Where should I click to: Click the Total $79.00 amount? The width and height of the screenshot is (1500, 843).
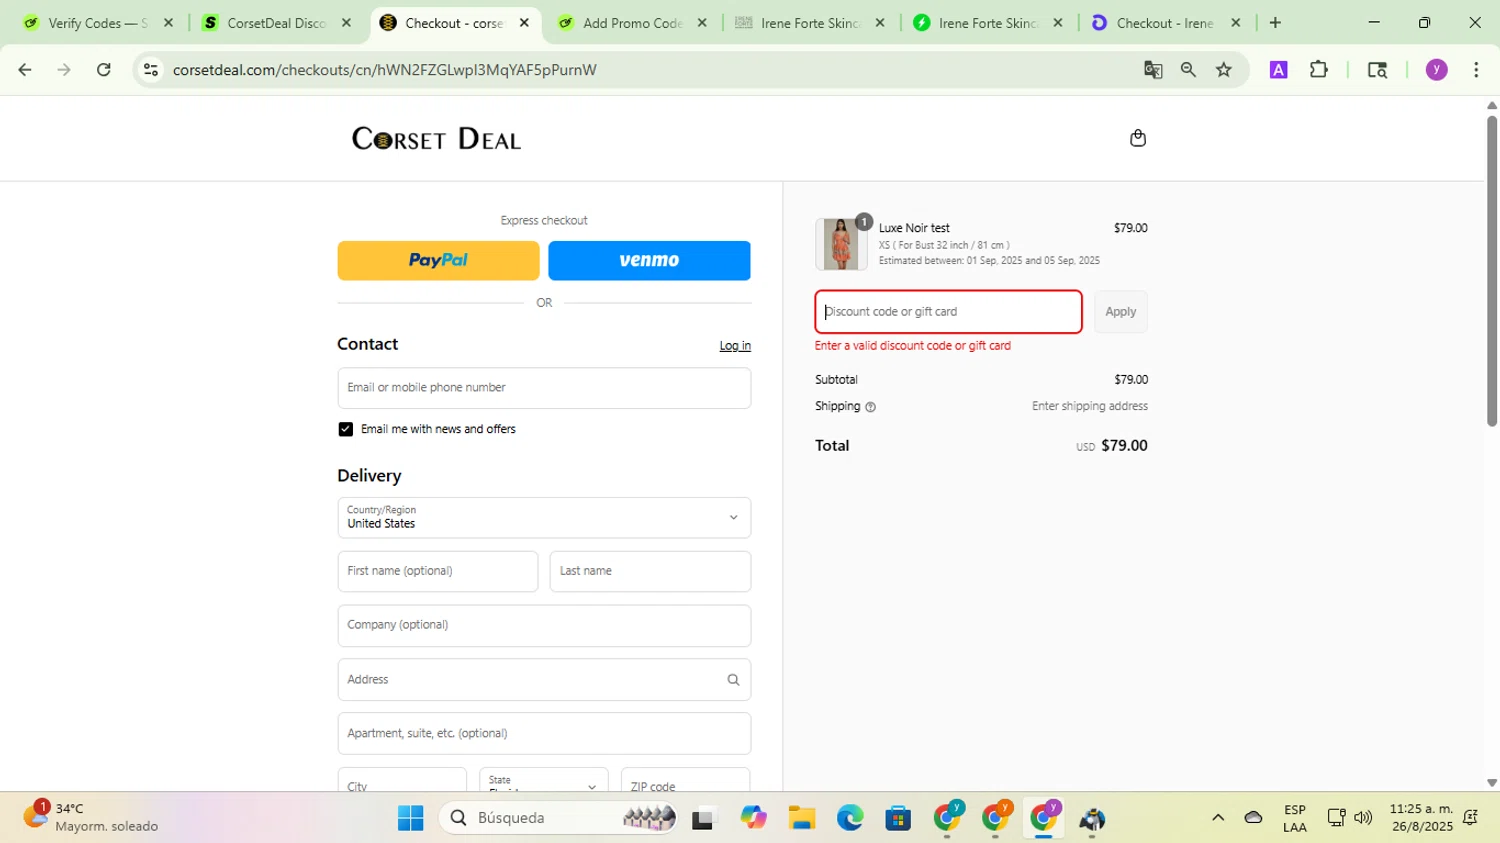1124,446
